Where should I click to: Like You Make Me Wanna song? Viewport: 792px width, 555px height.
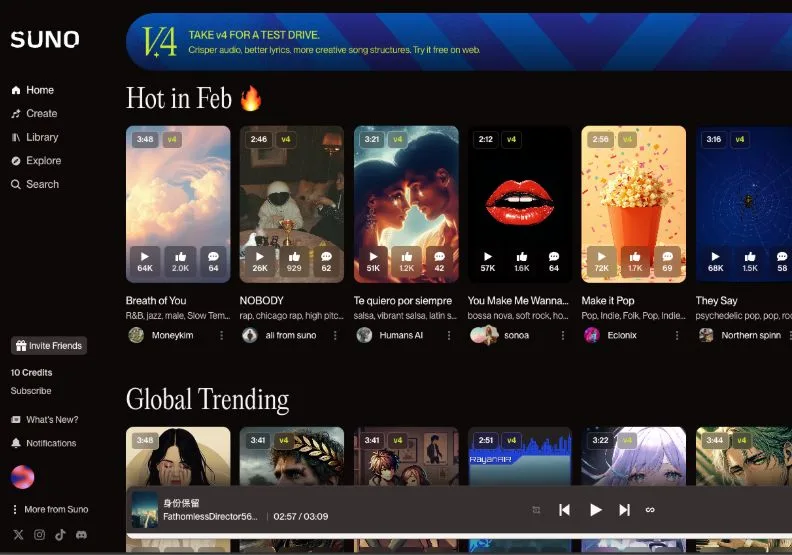coord(522,262)
